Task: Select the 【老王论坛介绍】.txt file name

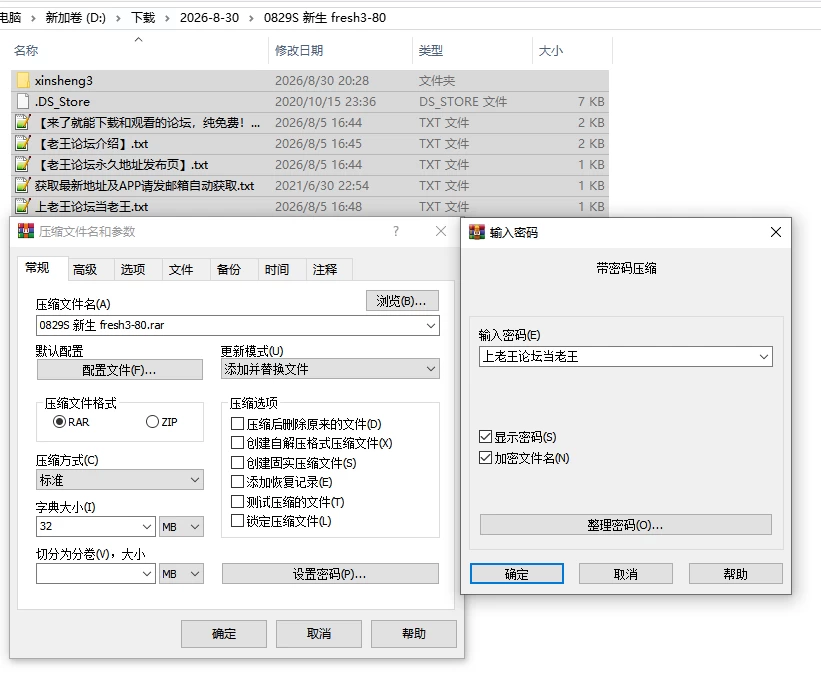Action: click(x=92, y=143)
